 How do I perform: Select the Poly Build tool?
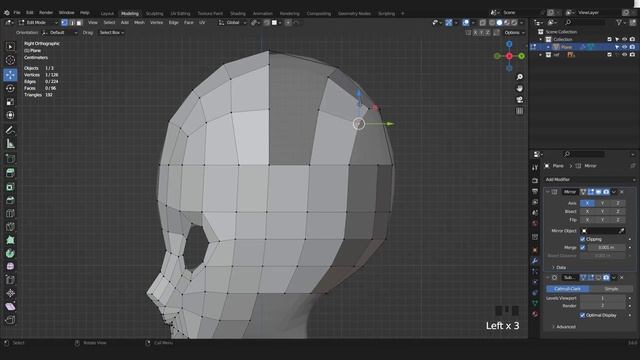[x=10, y=240]
